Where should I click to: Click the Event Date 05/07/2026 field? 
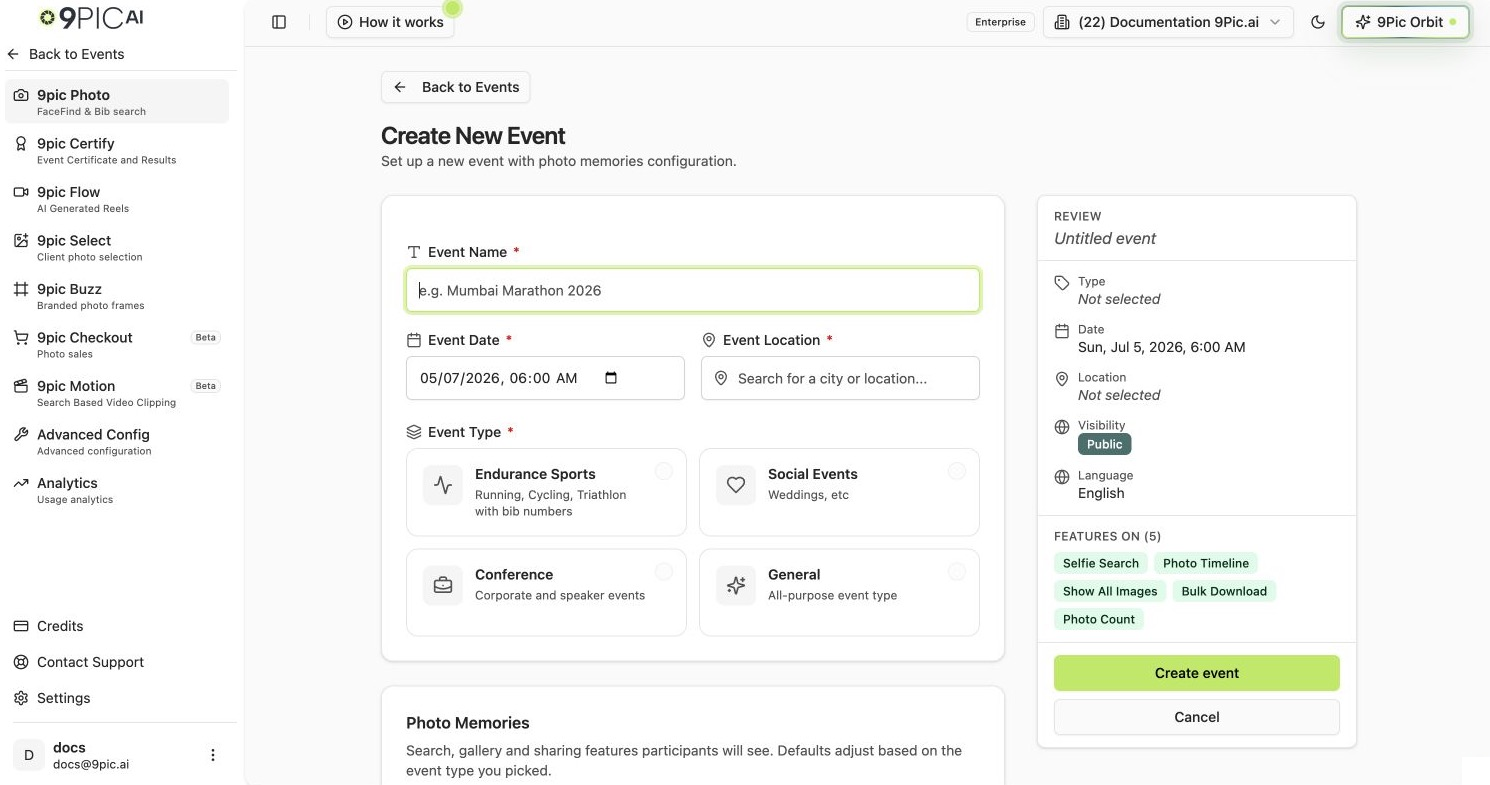click(545, 378)
